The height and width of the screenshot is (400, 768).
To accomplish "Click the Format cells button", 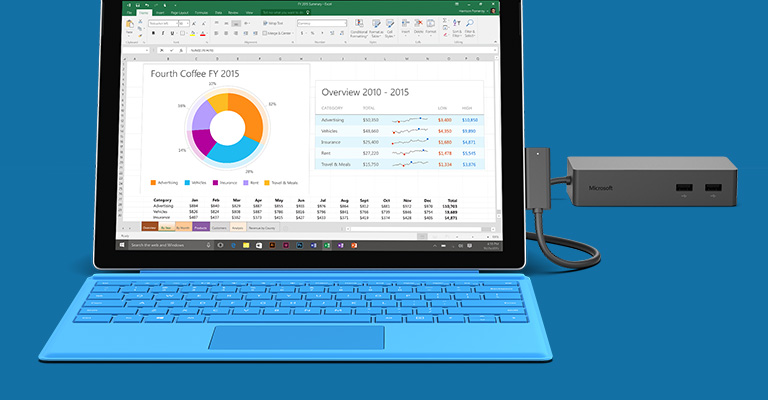I will coord(431,26).
